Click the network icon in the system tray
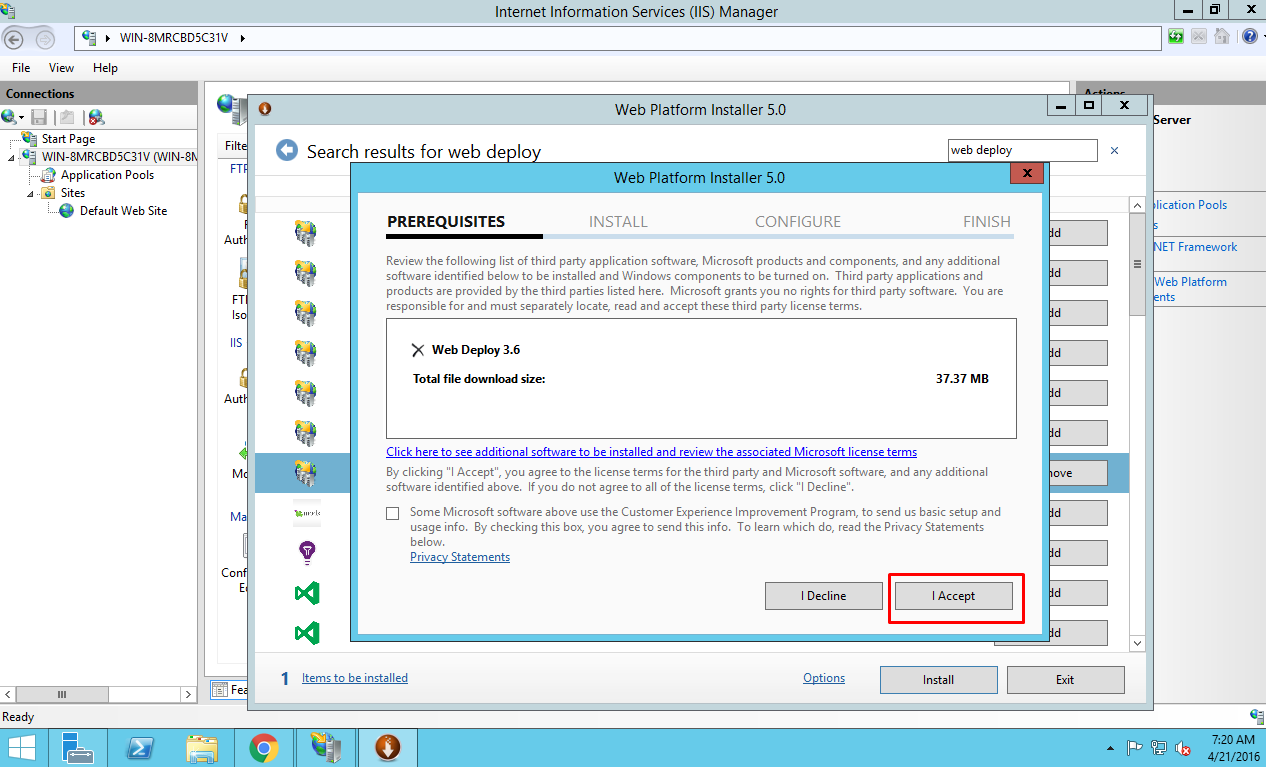 point(1159,747)
